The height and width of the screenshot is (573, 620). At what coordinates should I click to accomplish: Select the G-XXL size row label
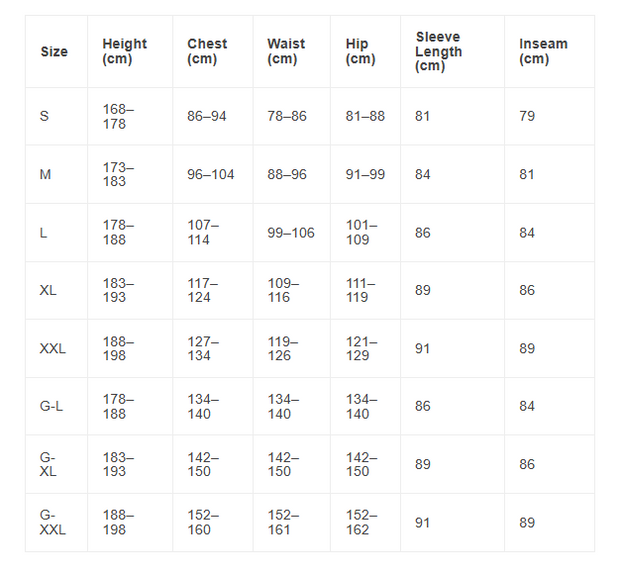tap(53, 522)
